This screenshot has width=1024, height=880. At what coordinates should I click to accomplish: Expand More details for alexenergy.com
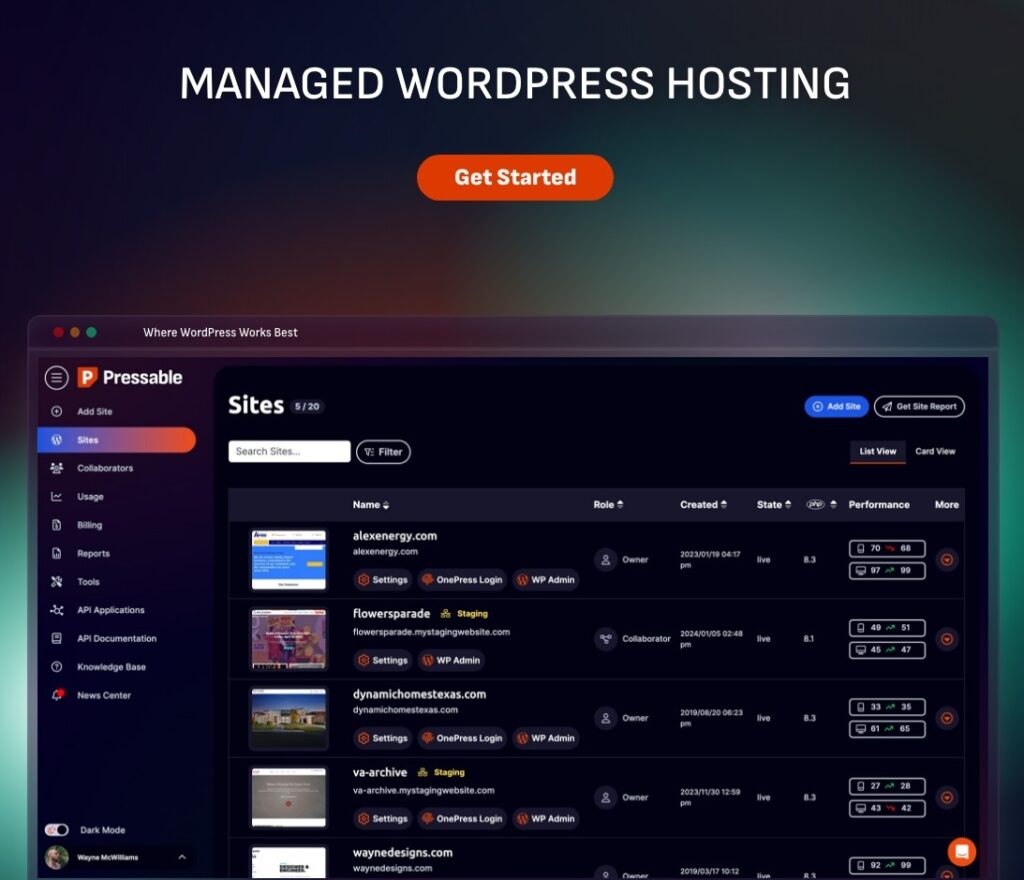point(947,560)
